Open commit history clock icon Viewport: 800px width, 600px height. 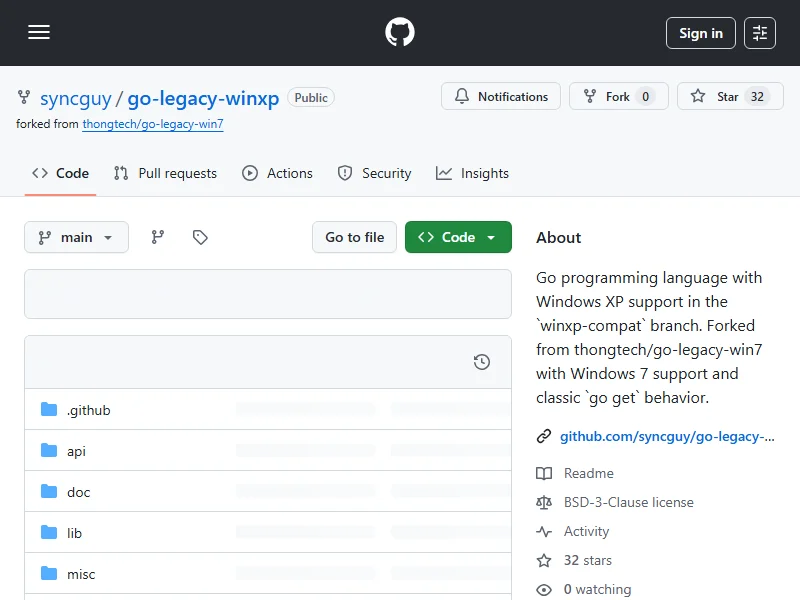coord(482,362)
